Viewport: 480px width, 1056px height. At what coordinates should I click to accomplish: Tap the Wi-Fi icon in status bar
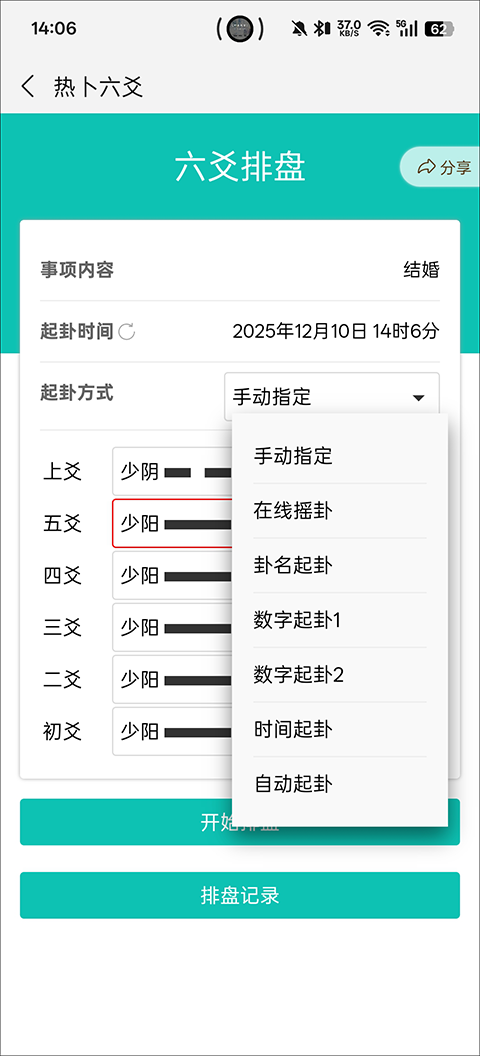pos(379,28)
